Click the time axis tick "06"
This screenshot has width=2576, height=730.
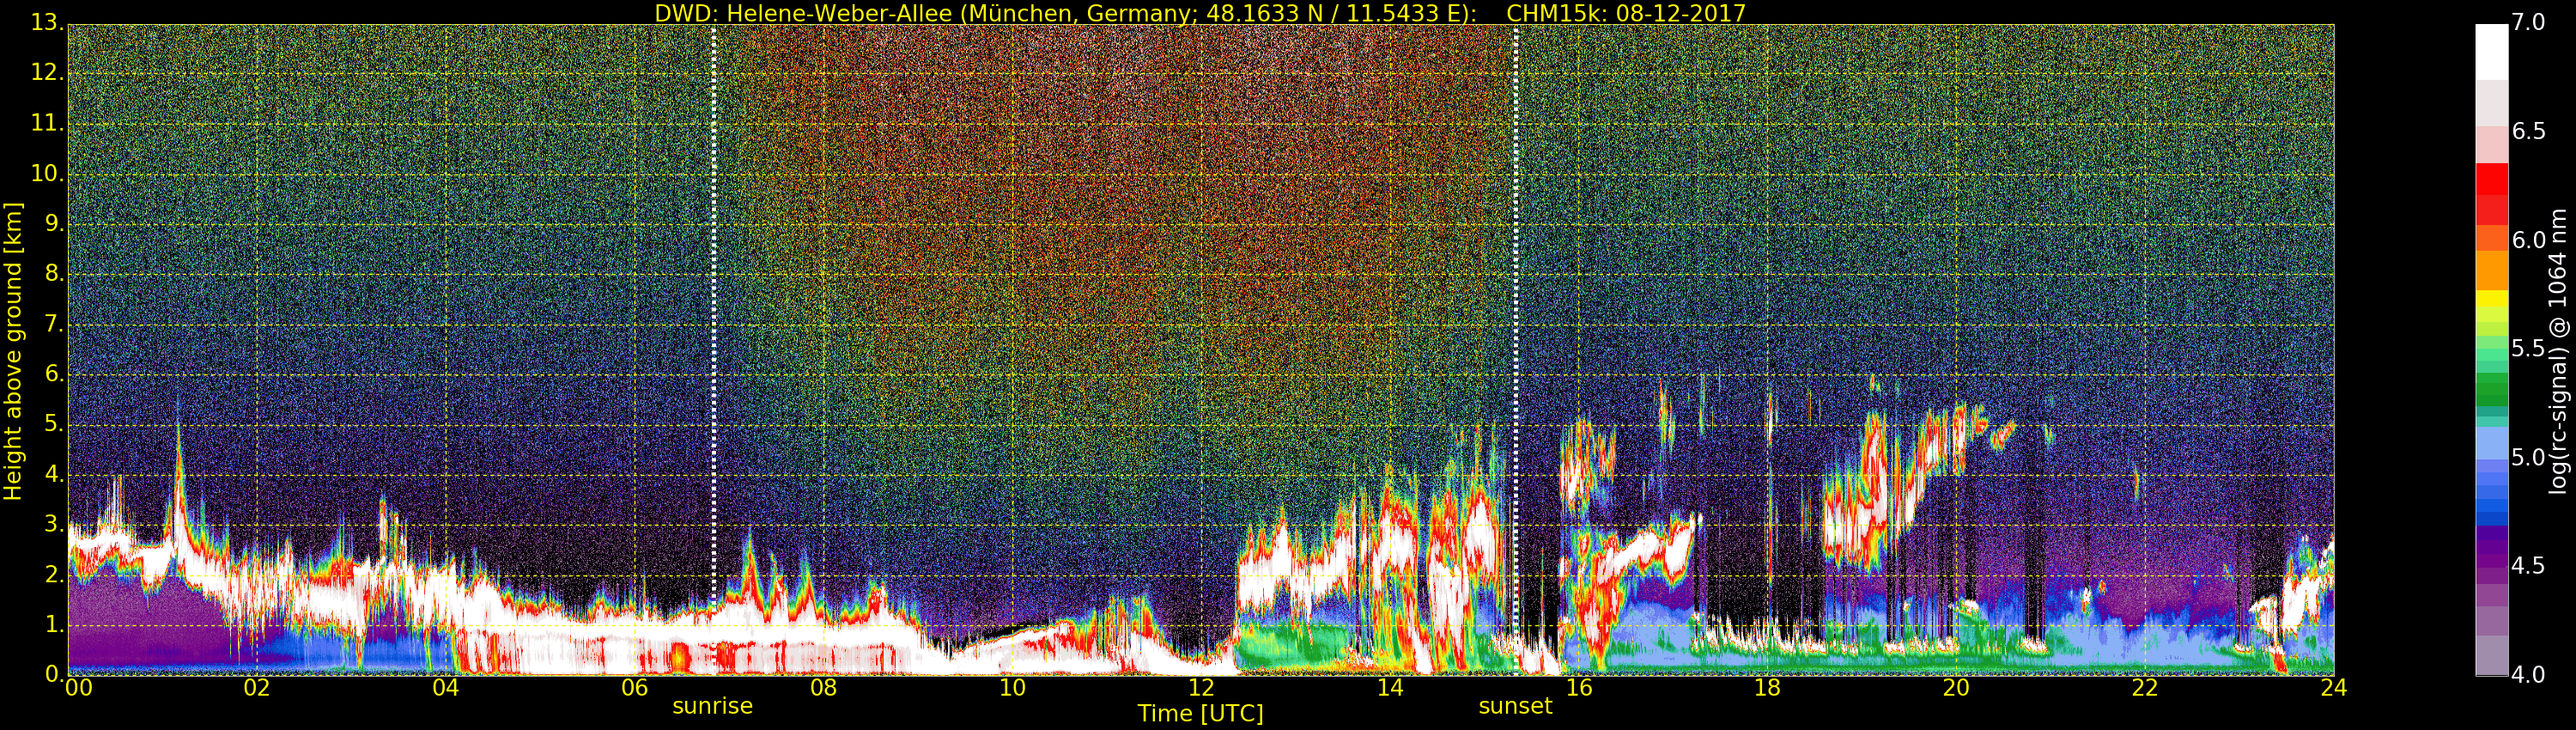point(635,688)
